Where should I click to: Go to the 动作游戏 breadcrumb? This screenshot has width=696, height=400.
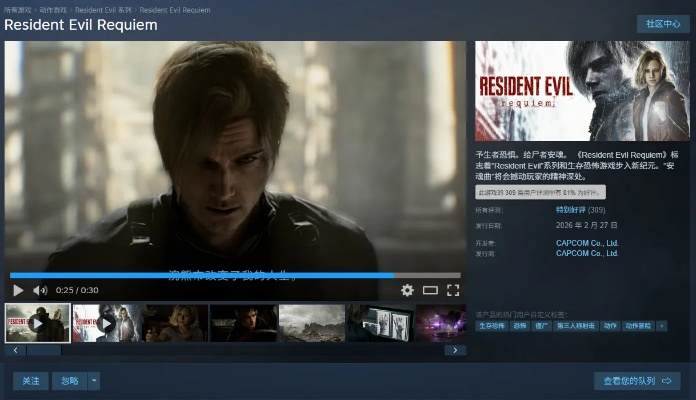[53, 8]
